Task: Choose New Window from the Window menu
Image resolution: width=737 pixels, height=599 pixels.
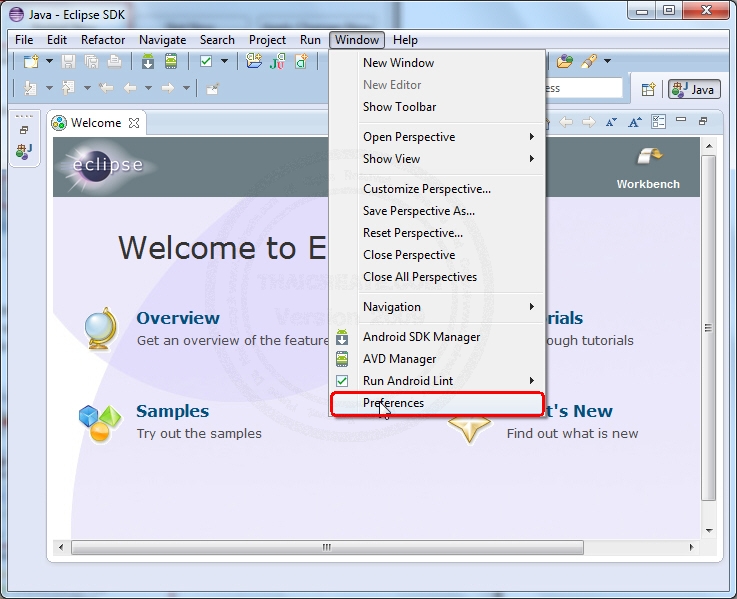Action: click(438, 63)
